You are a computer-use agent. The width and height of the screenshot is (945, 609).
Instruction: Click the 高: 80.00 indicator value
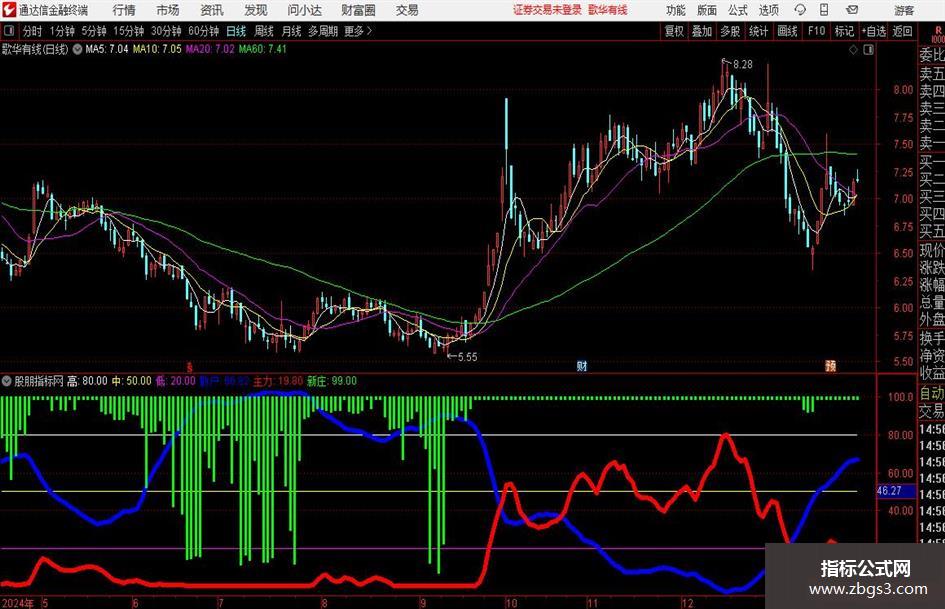87,381
